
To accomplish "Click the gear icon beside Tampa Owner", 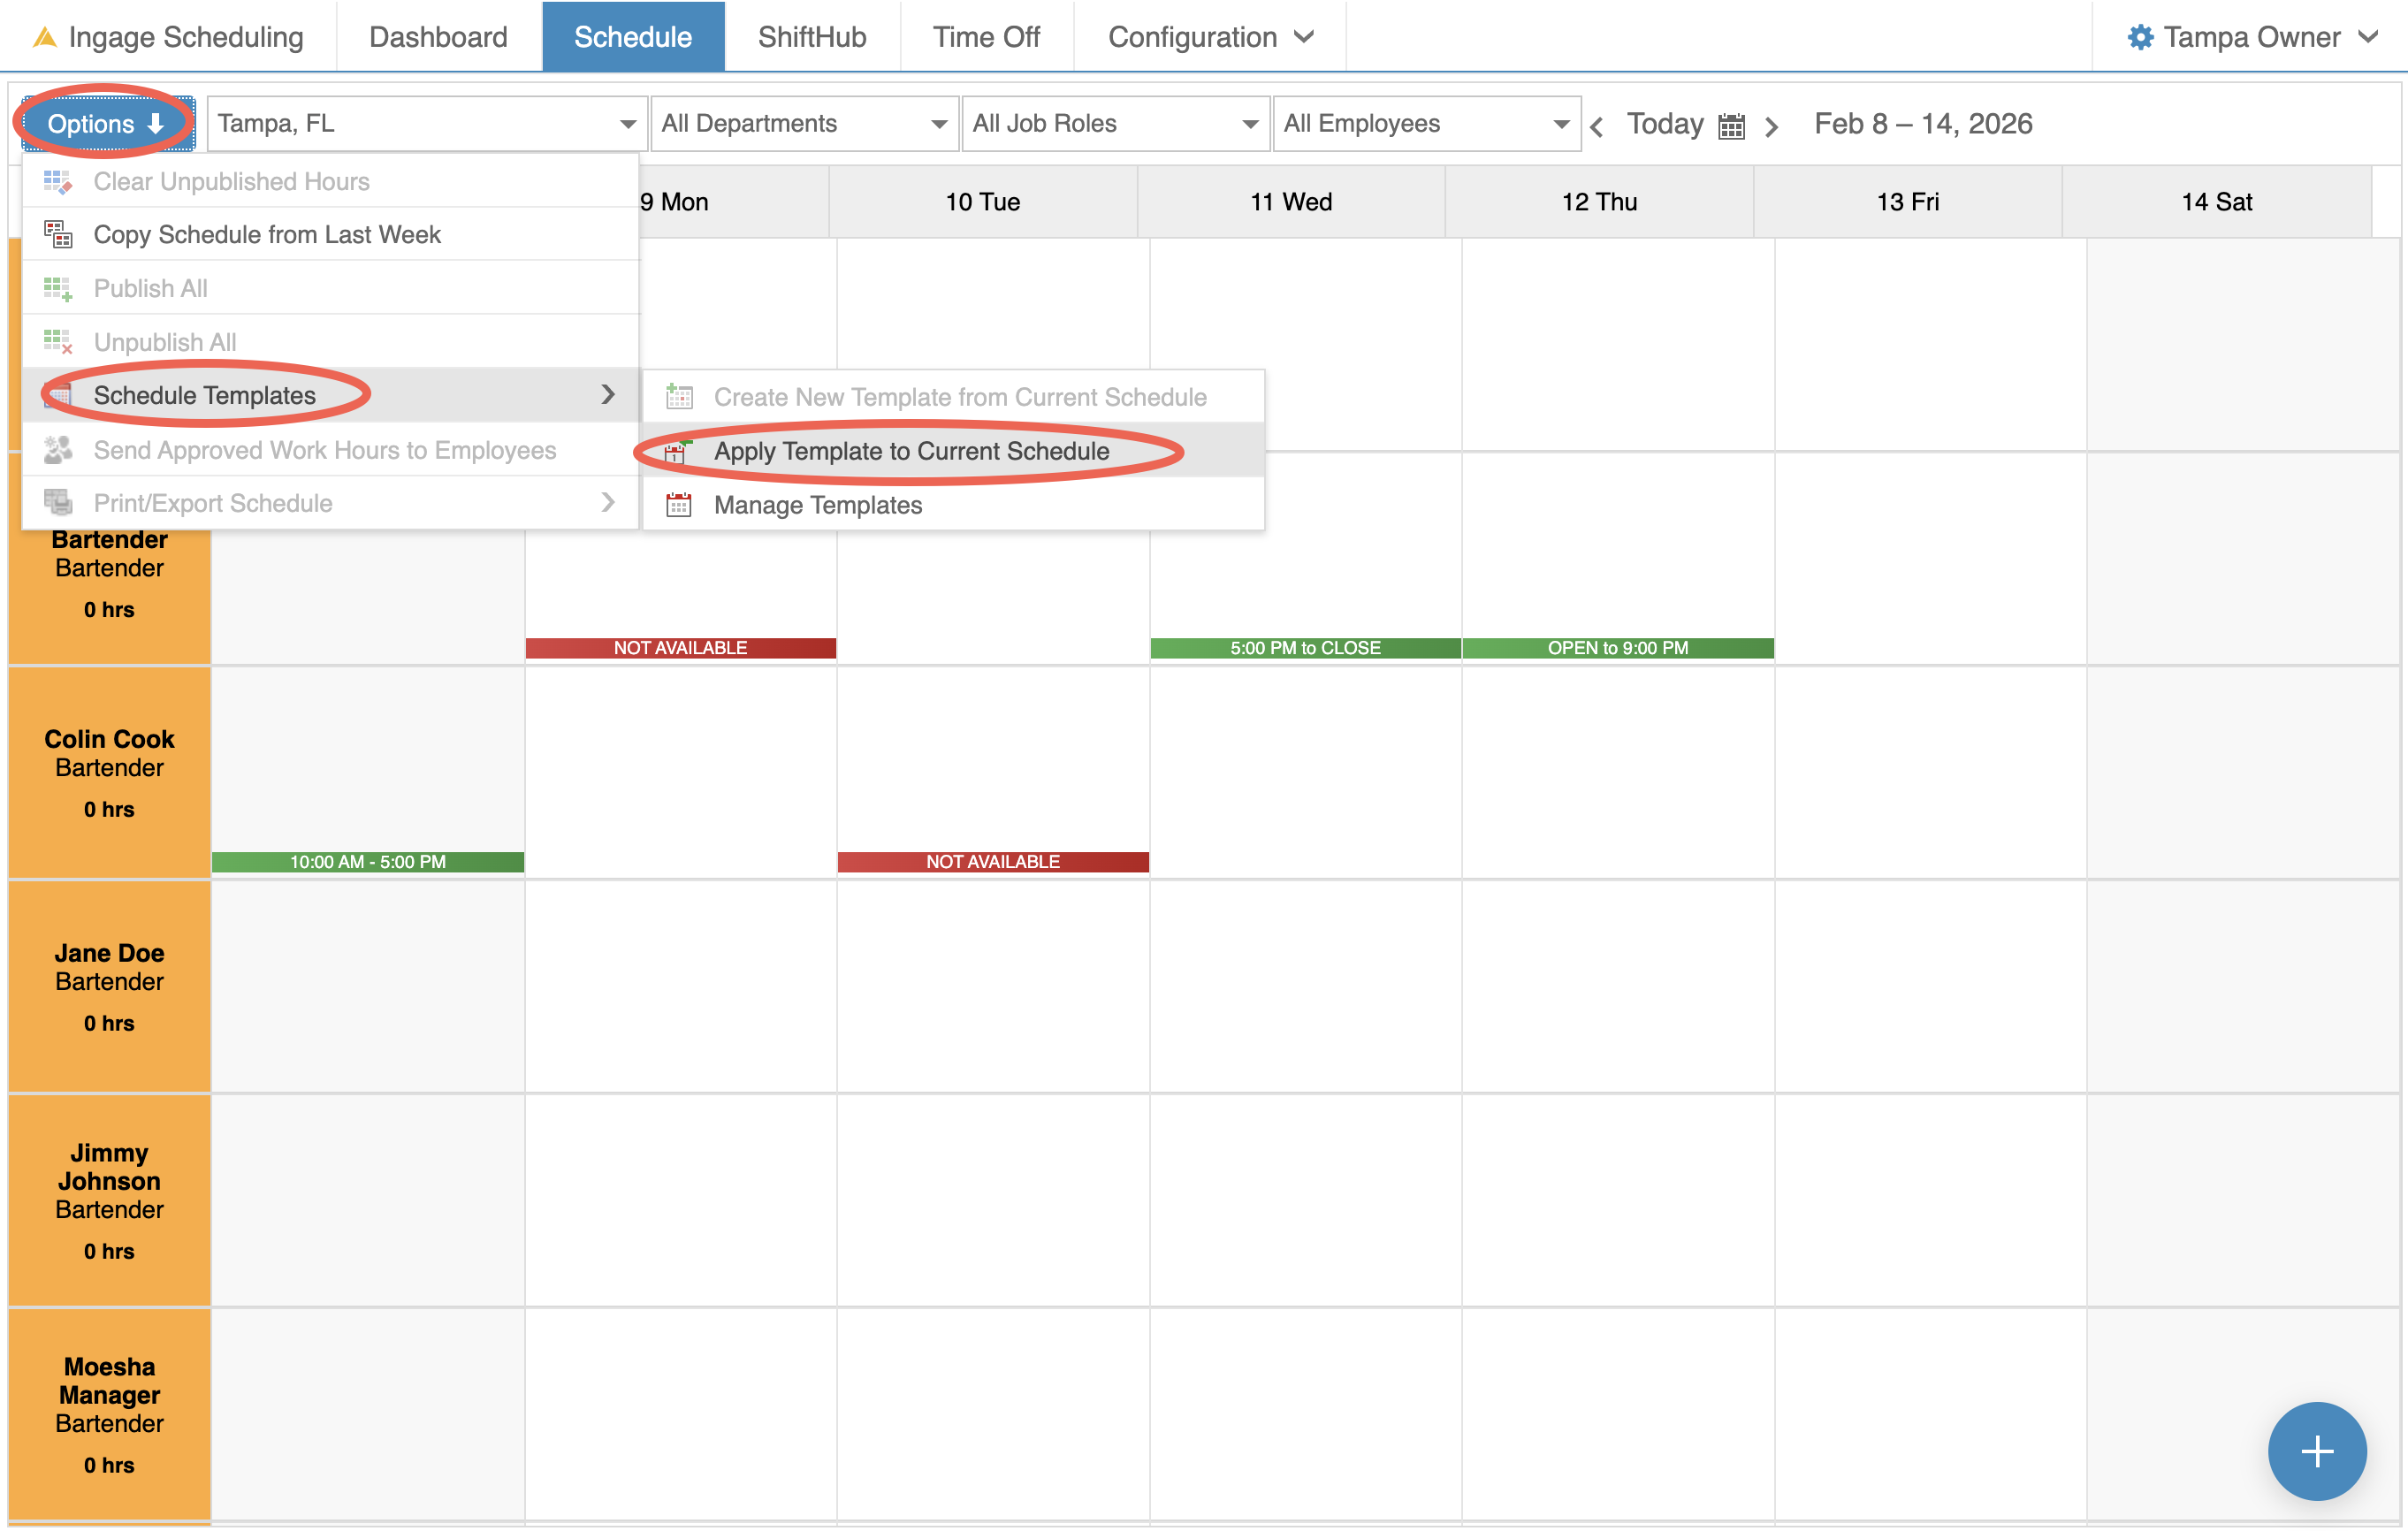I will [2139, 38].
